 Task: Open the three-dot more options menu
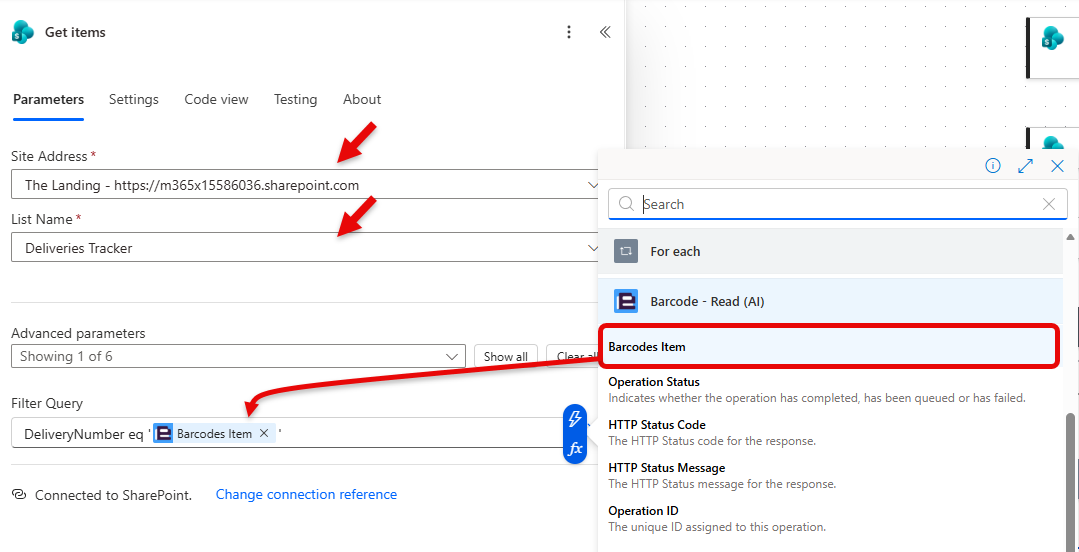tap(568, 32)
